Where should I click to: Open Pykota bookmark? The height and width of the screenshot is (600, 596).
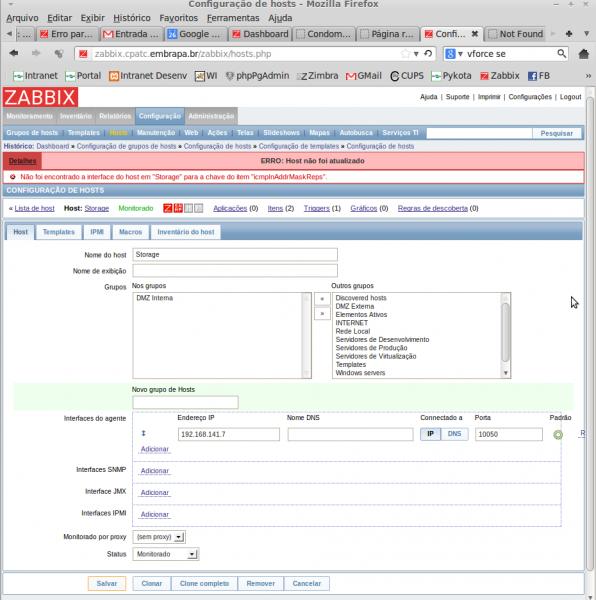tap(451, 76)
